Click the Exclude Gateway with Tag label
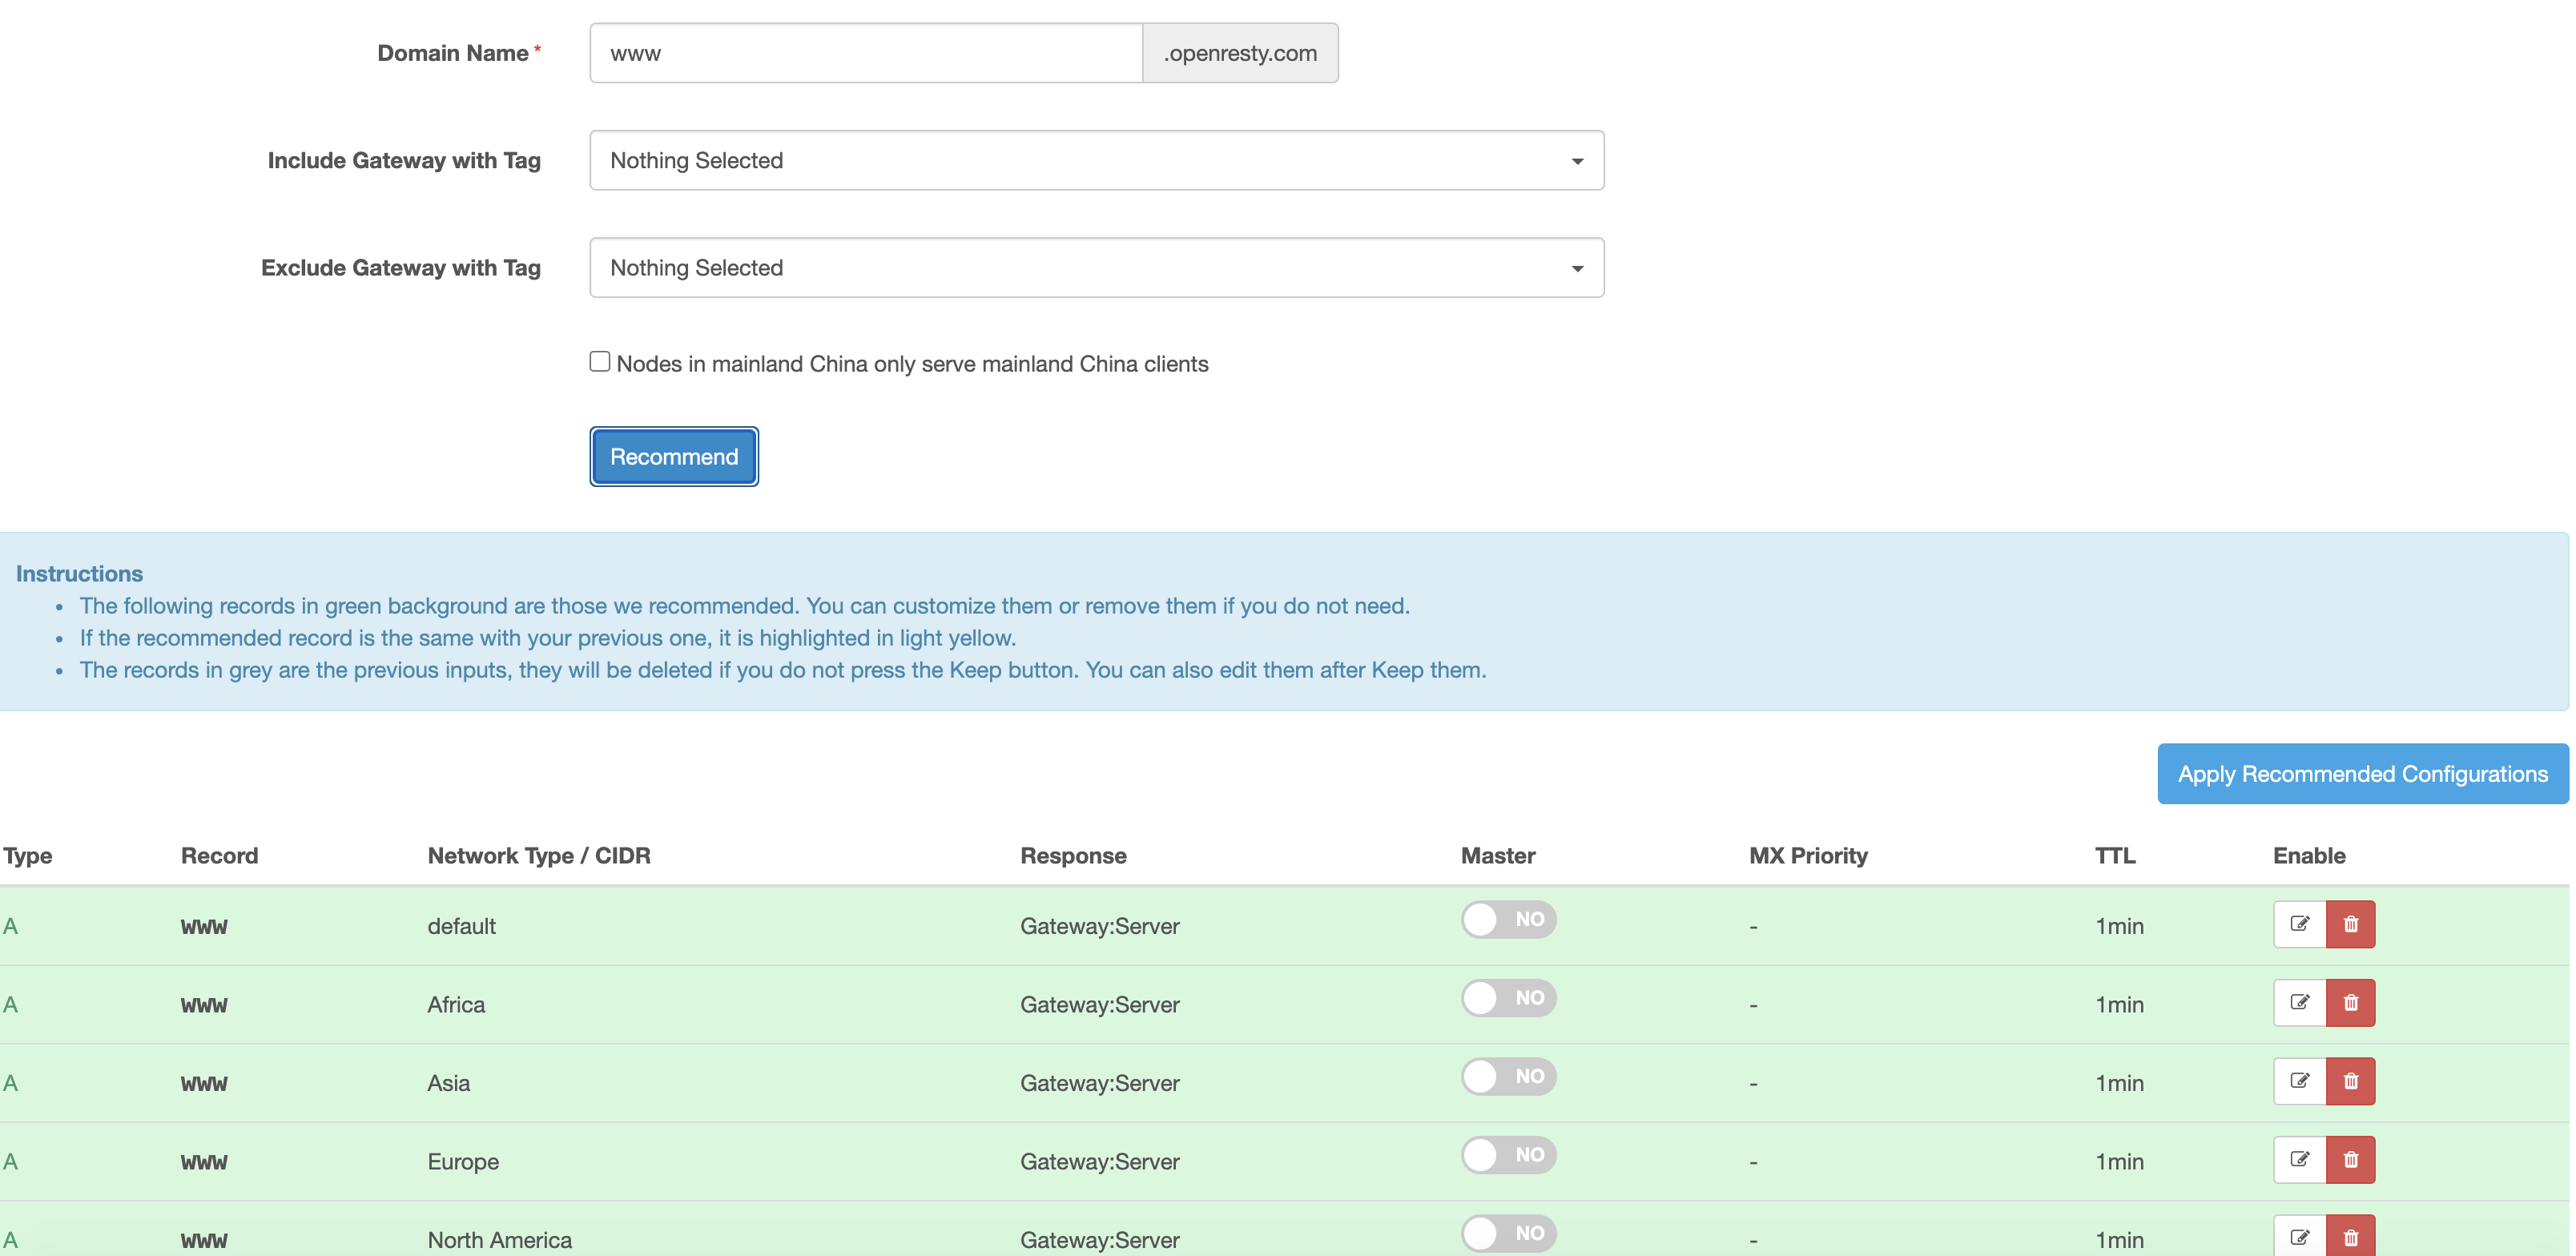The width and height of the screenshot is (2576, 1256). tap(401, 268)
